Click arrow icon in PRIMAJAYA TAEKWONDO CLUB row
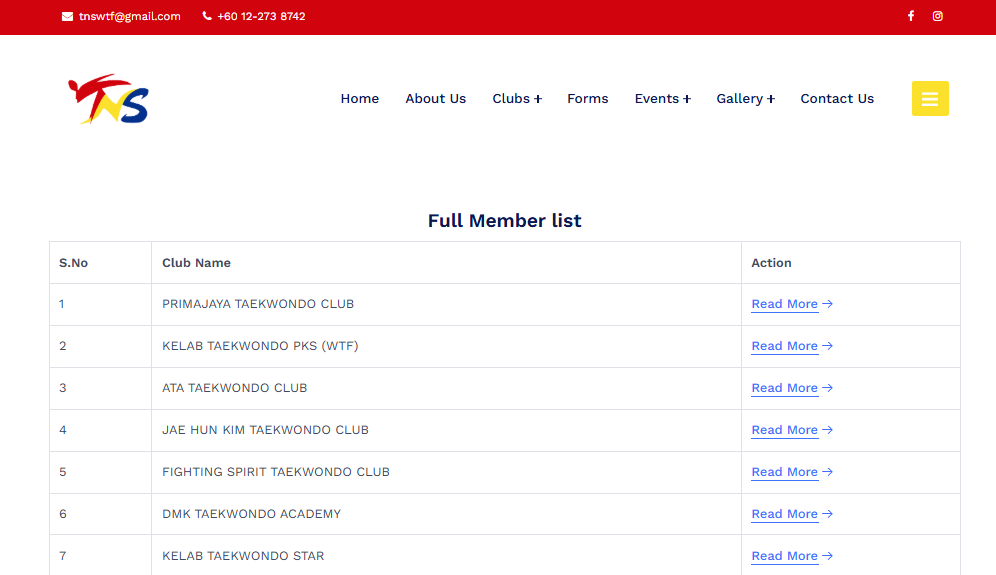This screenshot has width=996, height=575. pyautogui.click(x=827, y=304)
